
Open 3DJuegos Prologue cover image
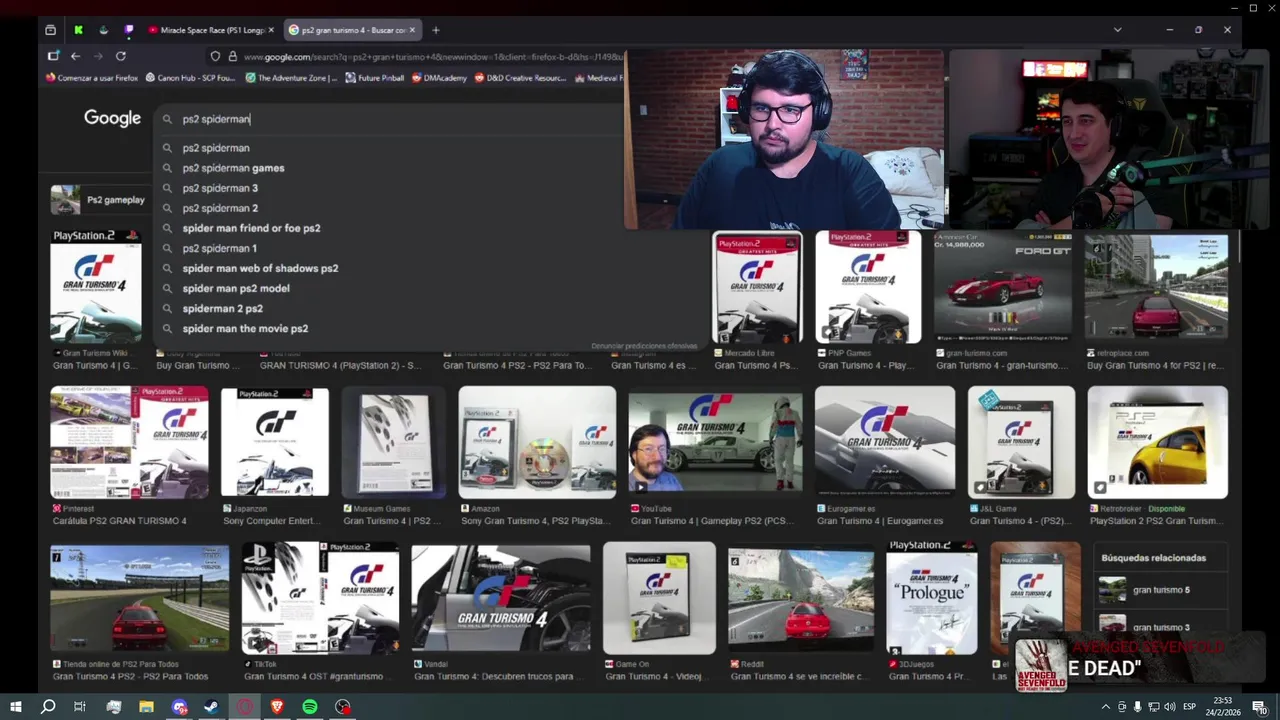[932, 598]
